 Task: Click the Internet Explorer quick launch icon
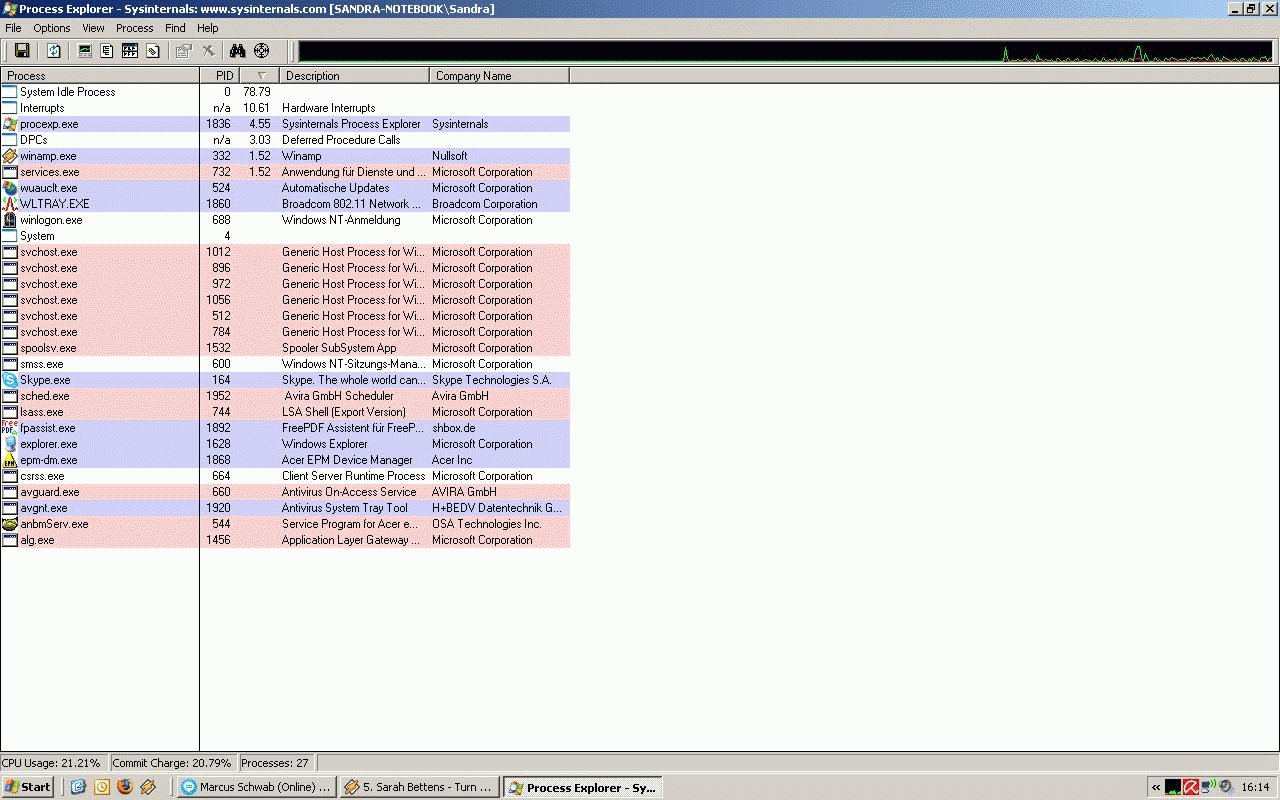pyautogui.click(x=78, y=787)
